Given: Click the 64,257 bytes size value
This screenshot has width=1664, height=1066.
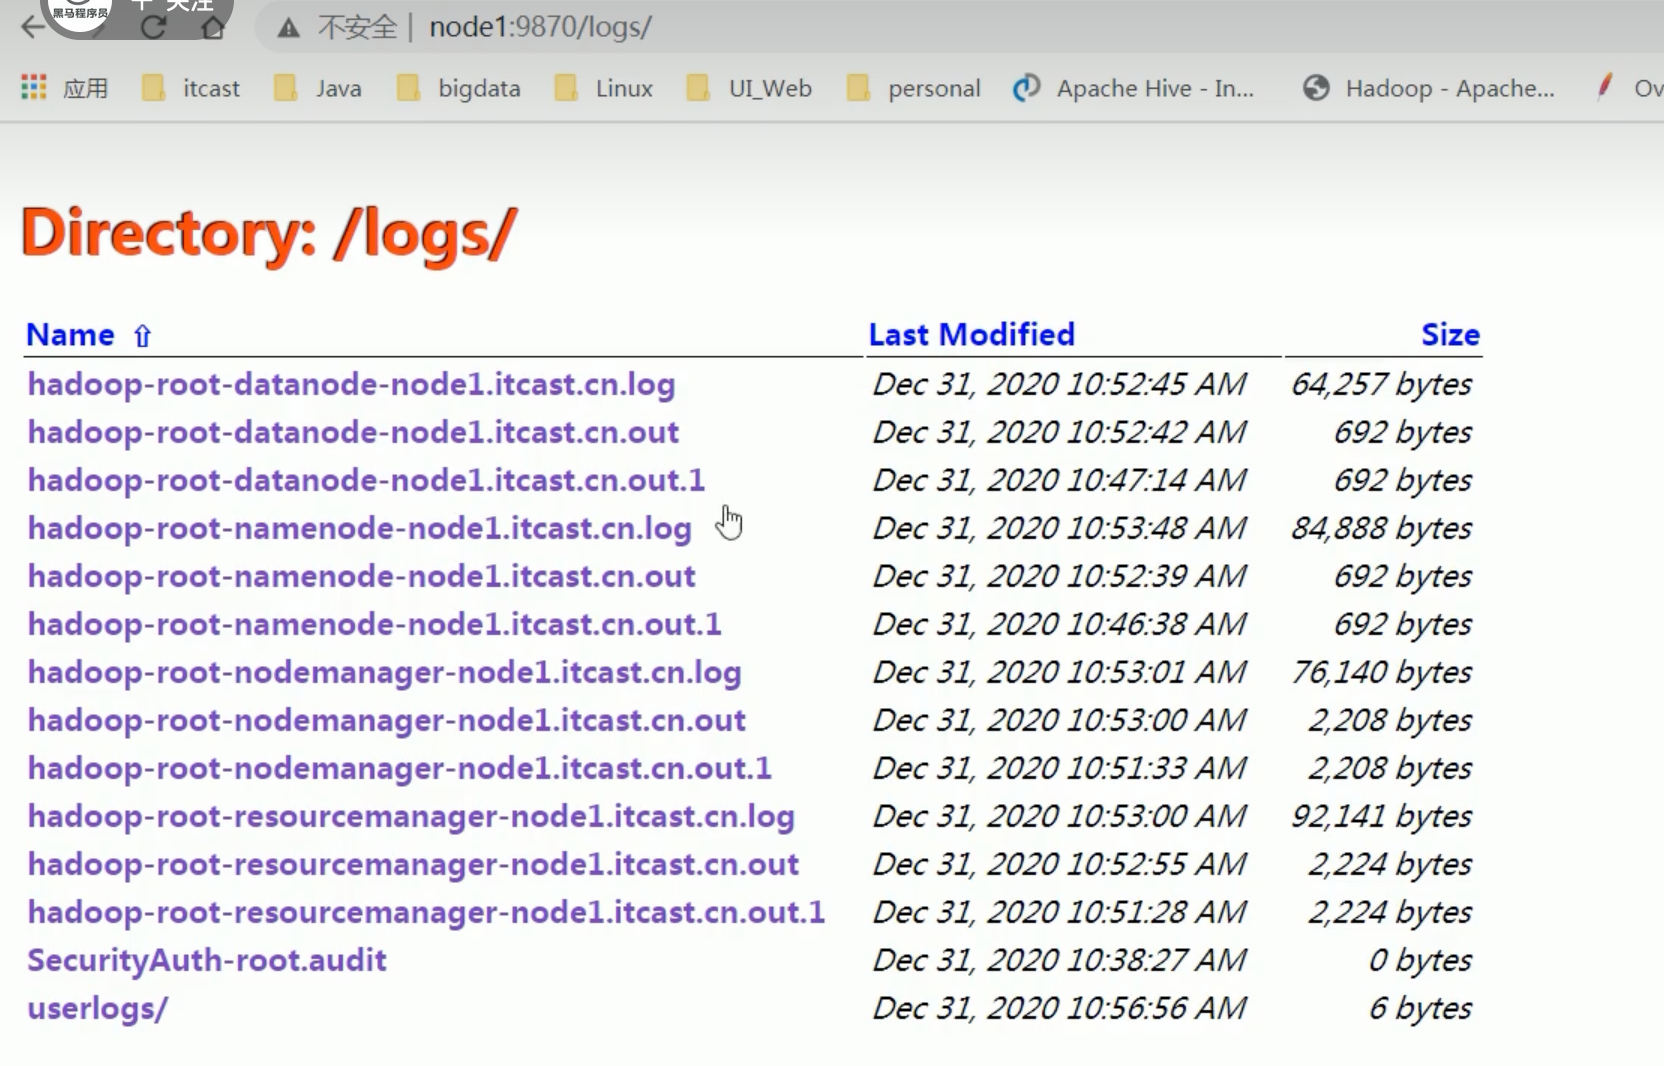Looking at the screenshot, I should pyautogui.click(x=1381, y=384).
